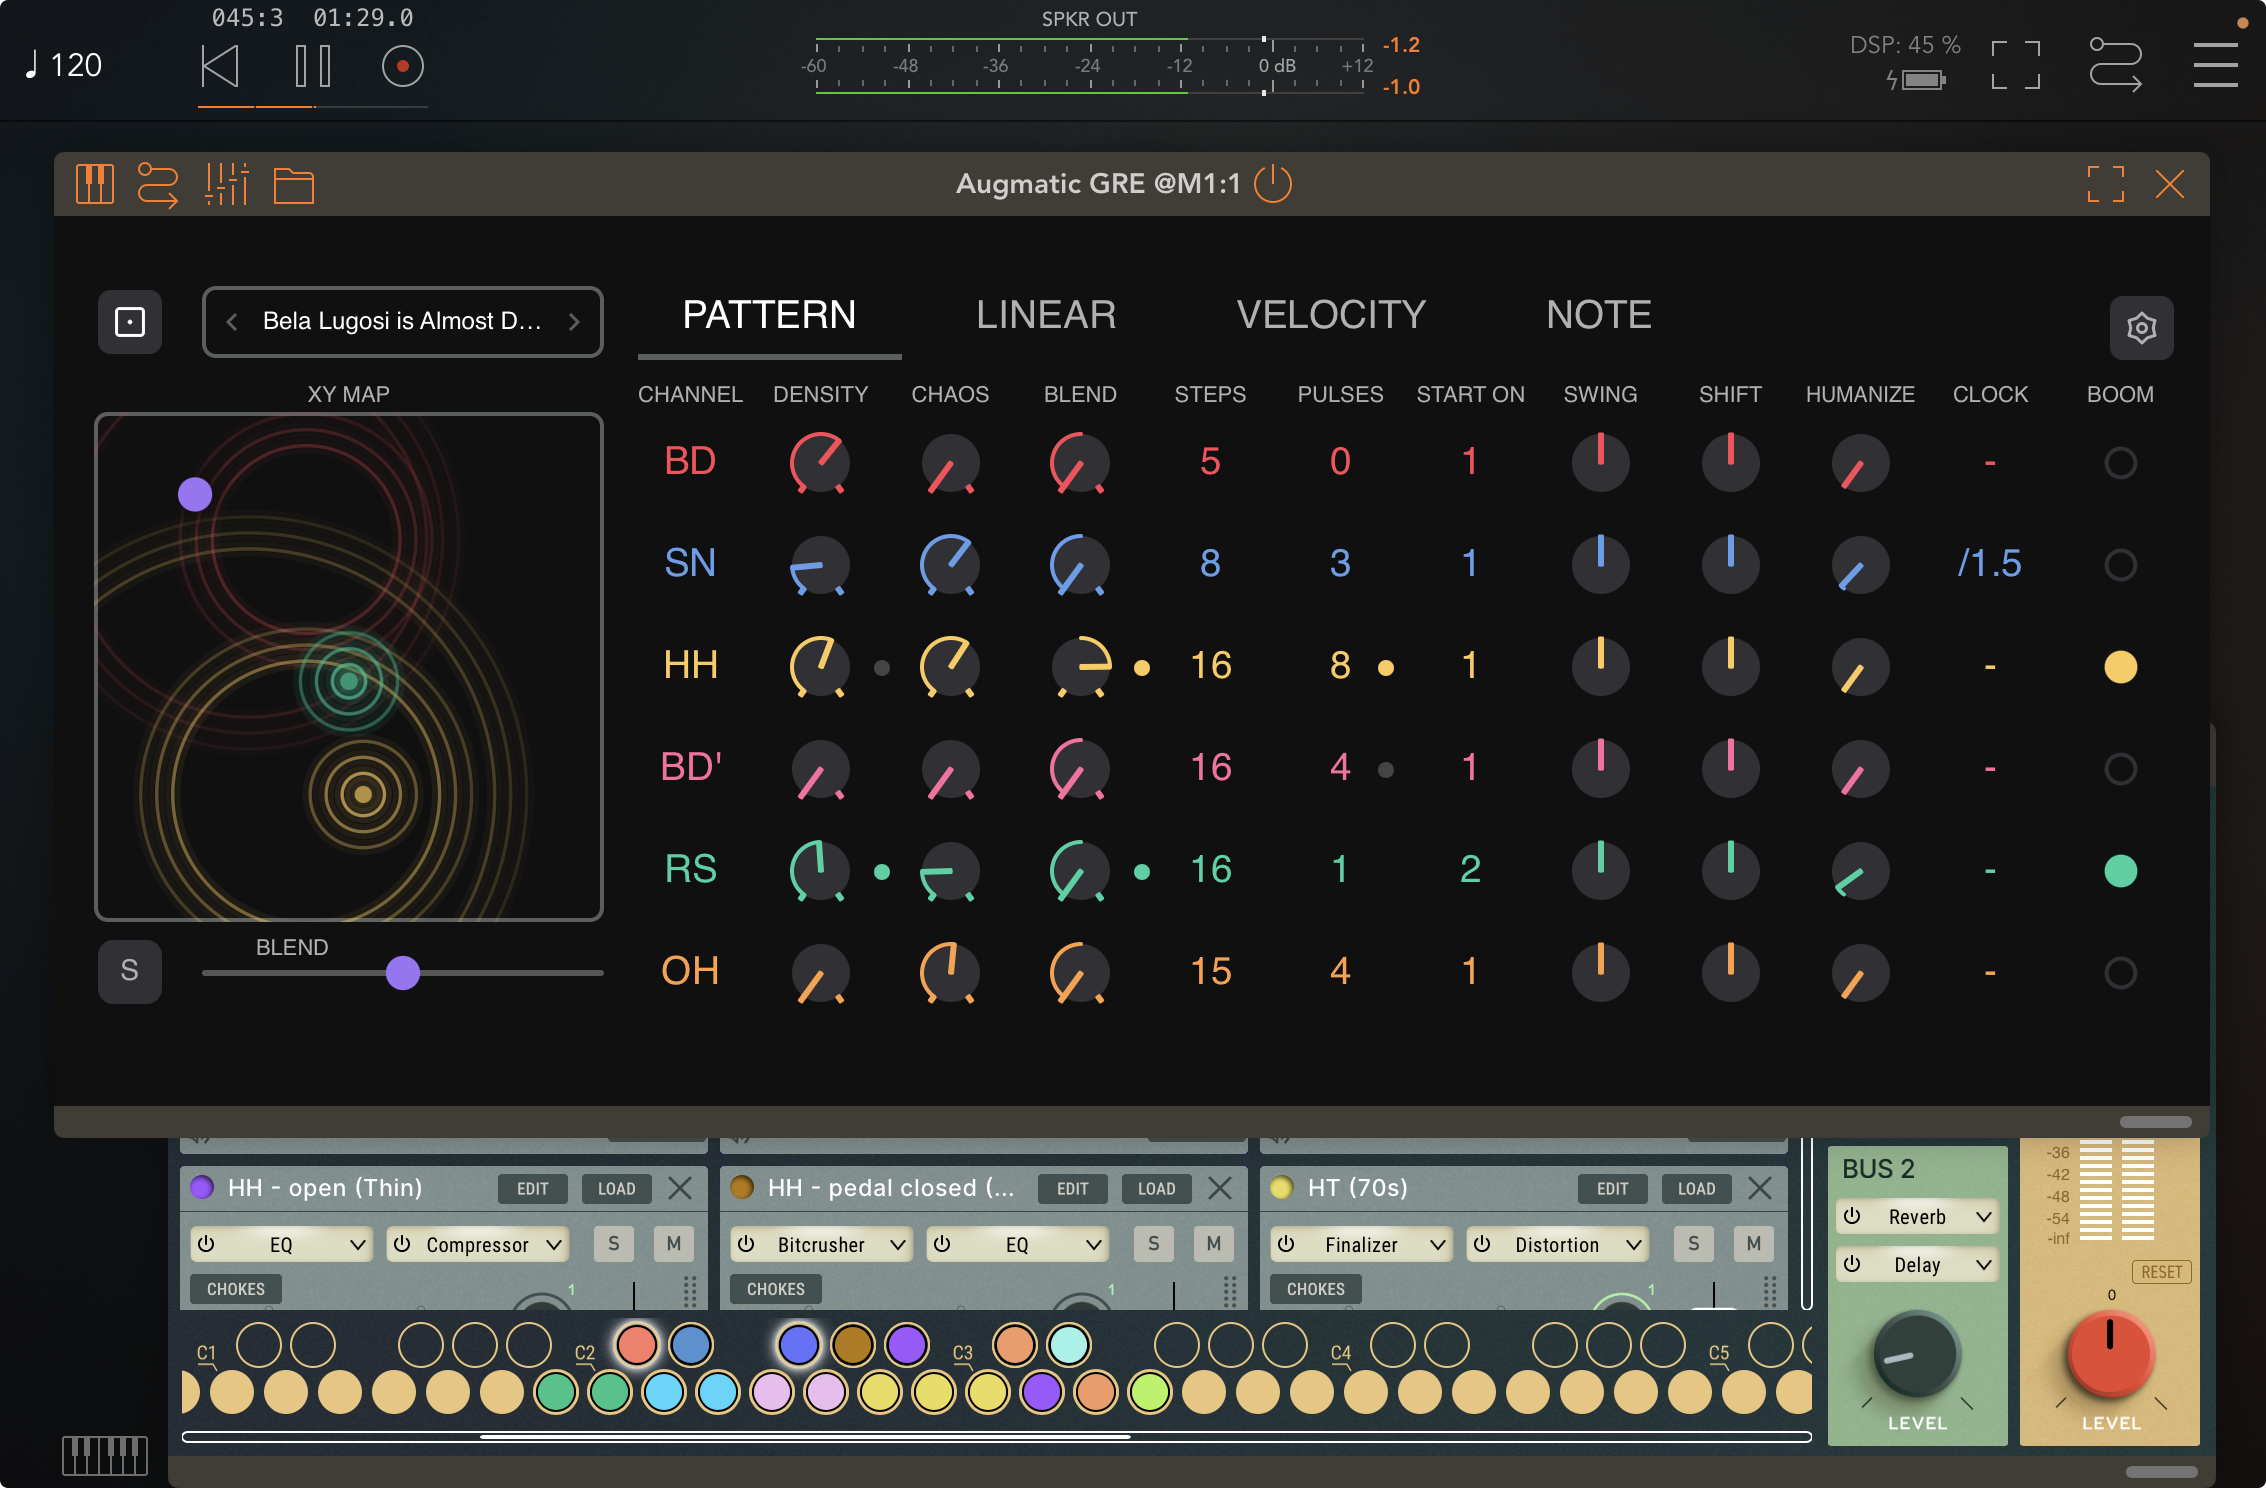Enable the BOOM toggle for the BD channel
Screen dimensions: 2266x1488
[x=2120, y=462]
